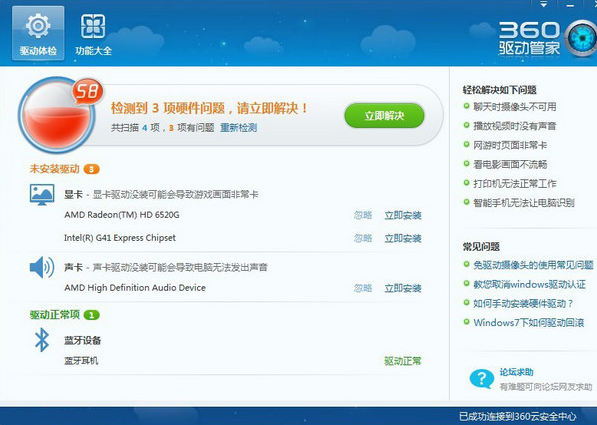Screen dimensions: 597x425
Task: Open 免驱动摄像头的使用常见问题 link
Action: pyautogui.click(x=533, y=265)
